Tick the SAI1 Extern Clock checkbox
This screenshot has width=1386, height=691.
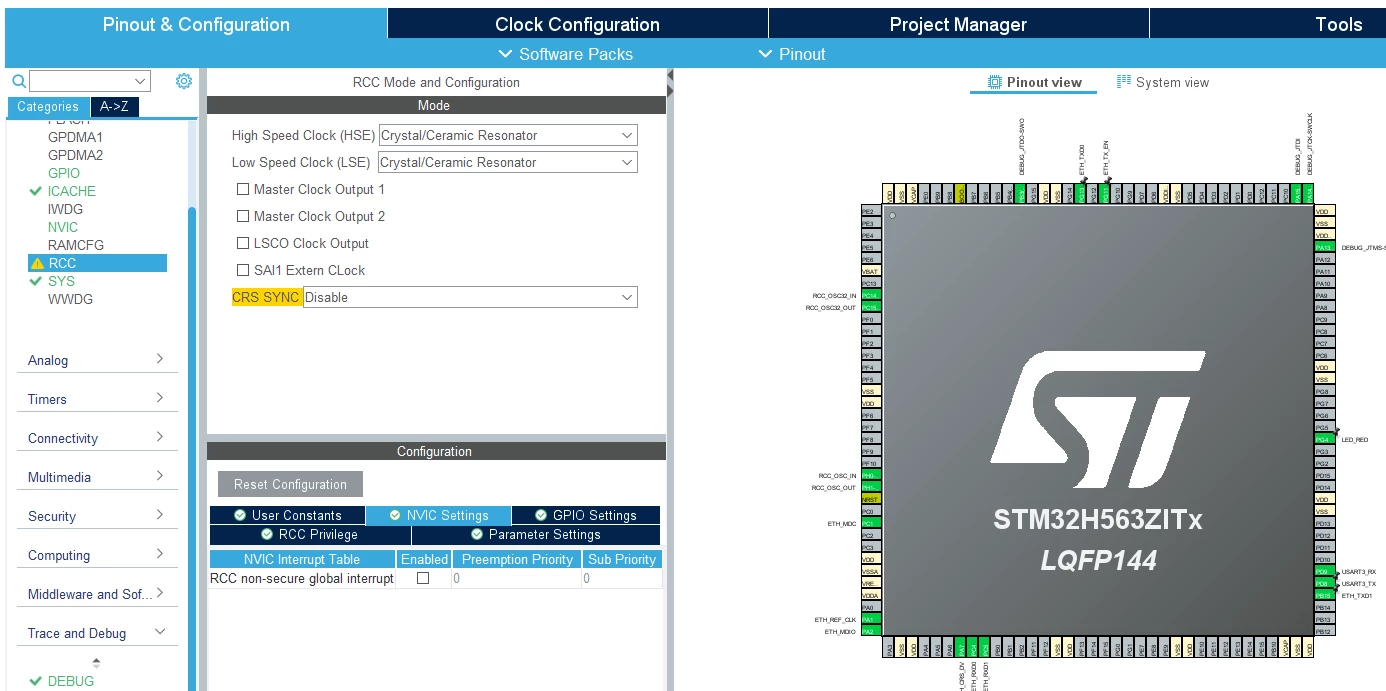(243, 270)
